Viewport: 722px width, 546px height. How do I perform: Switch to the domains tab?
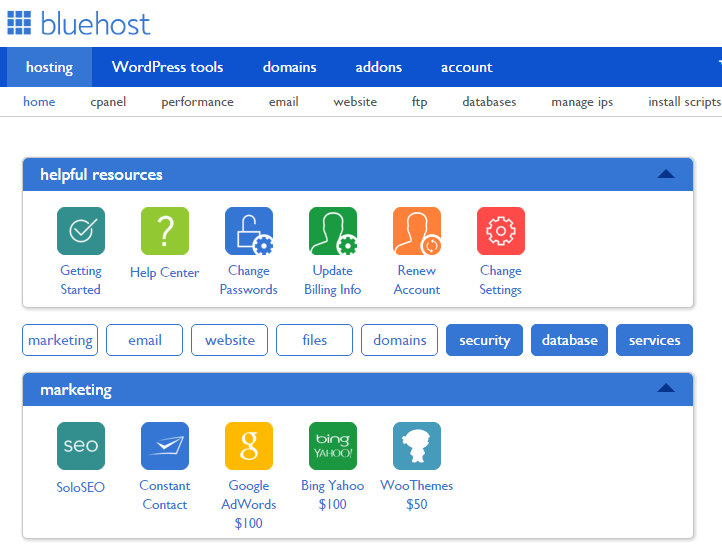coord(290,67)
